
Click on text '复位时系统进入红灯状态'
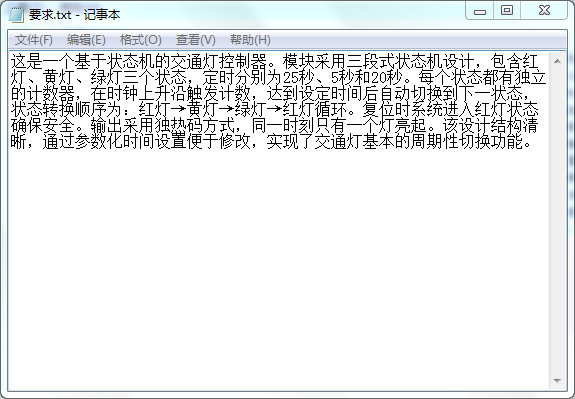pyautogui.click(x=450, y=109)
